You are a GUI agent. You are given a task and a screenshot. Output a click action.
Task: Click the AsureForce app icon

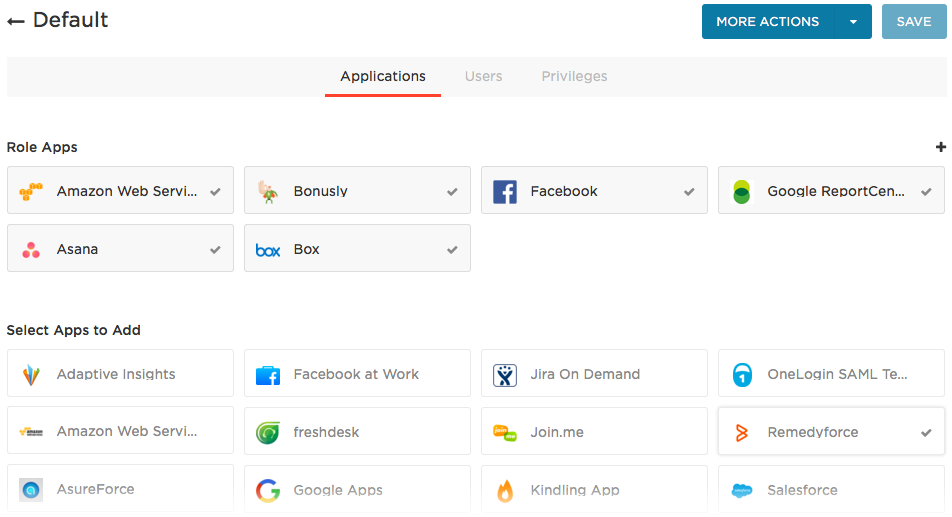click(x=31, y=490)
